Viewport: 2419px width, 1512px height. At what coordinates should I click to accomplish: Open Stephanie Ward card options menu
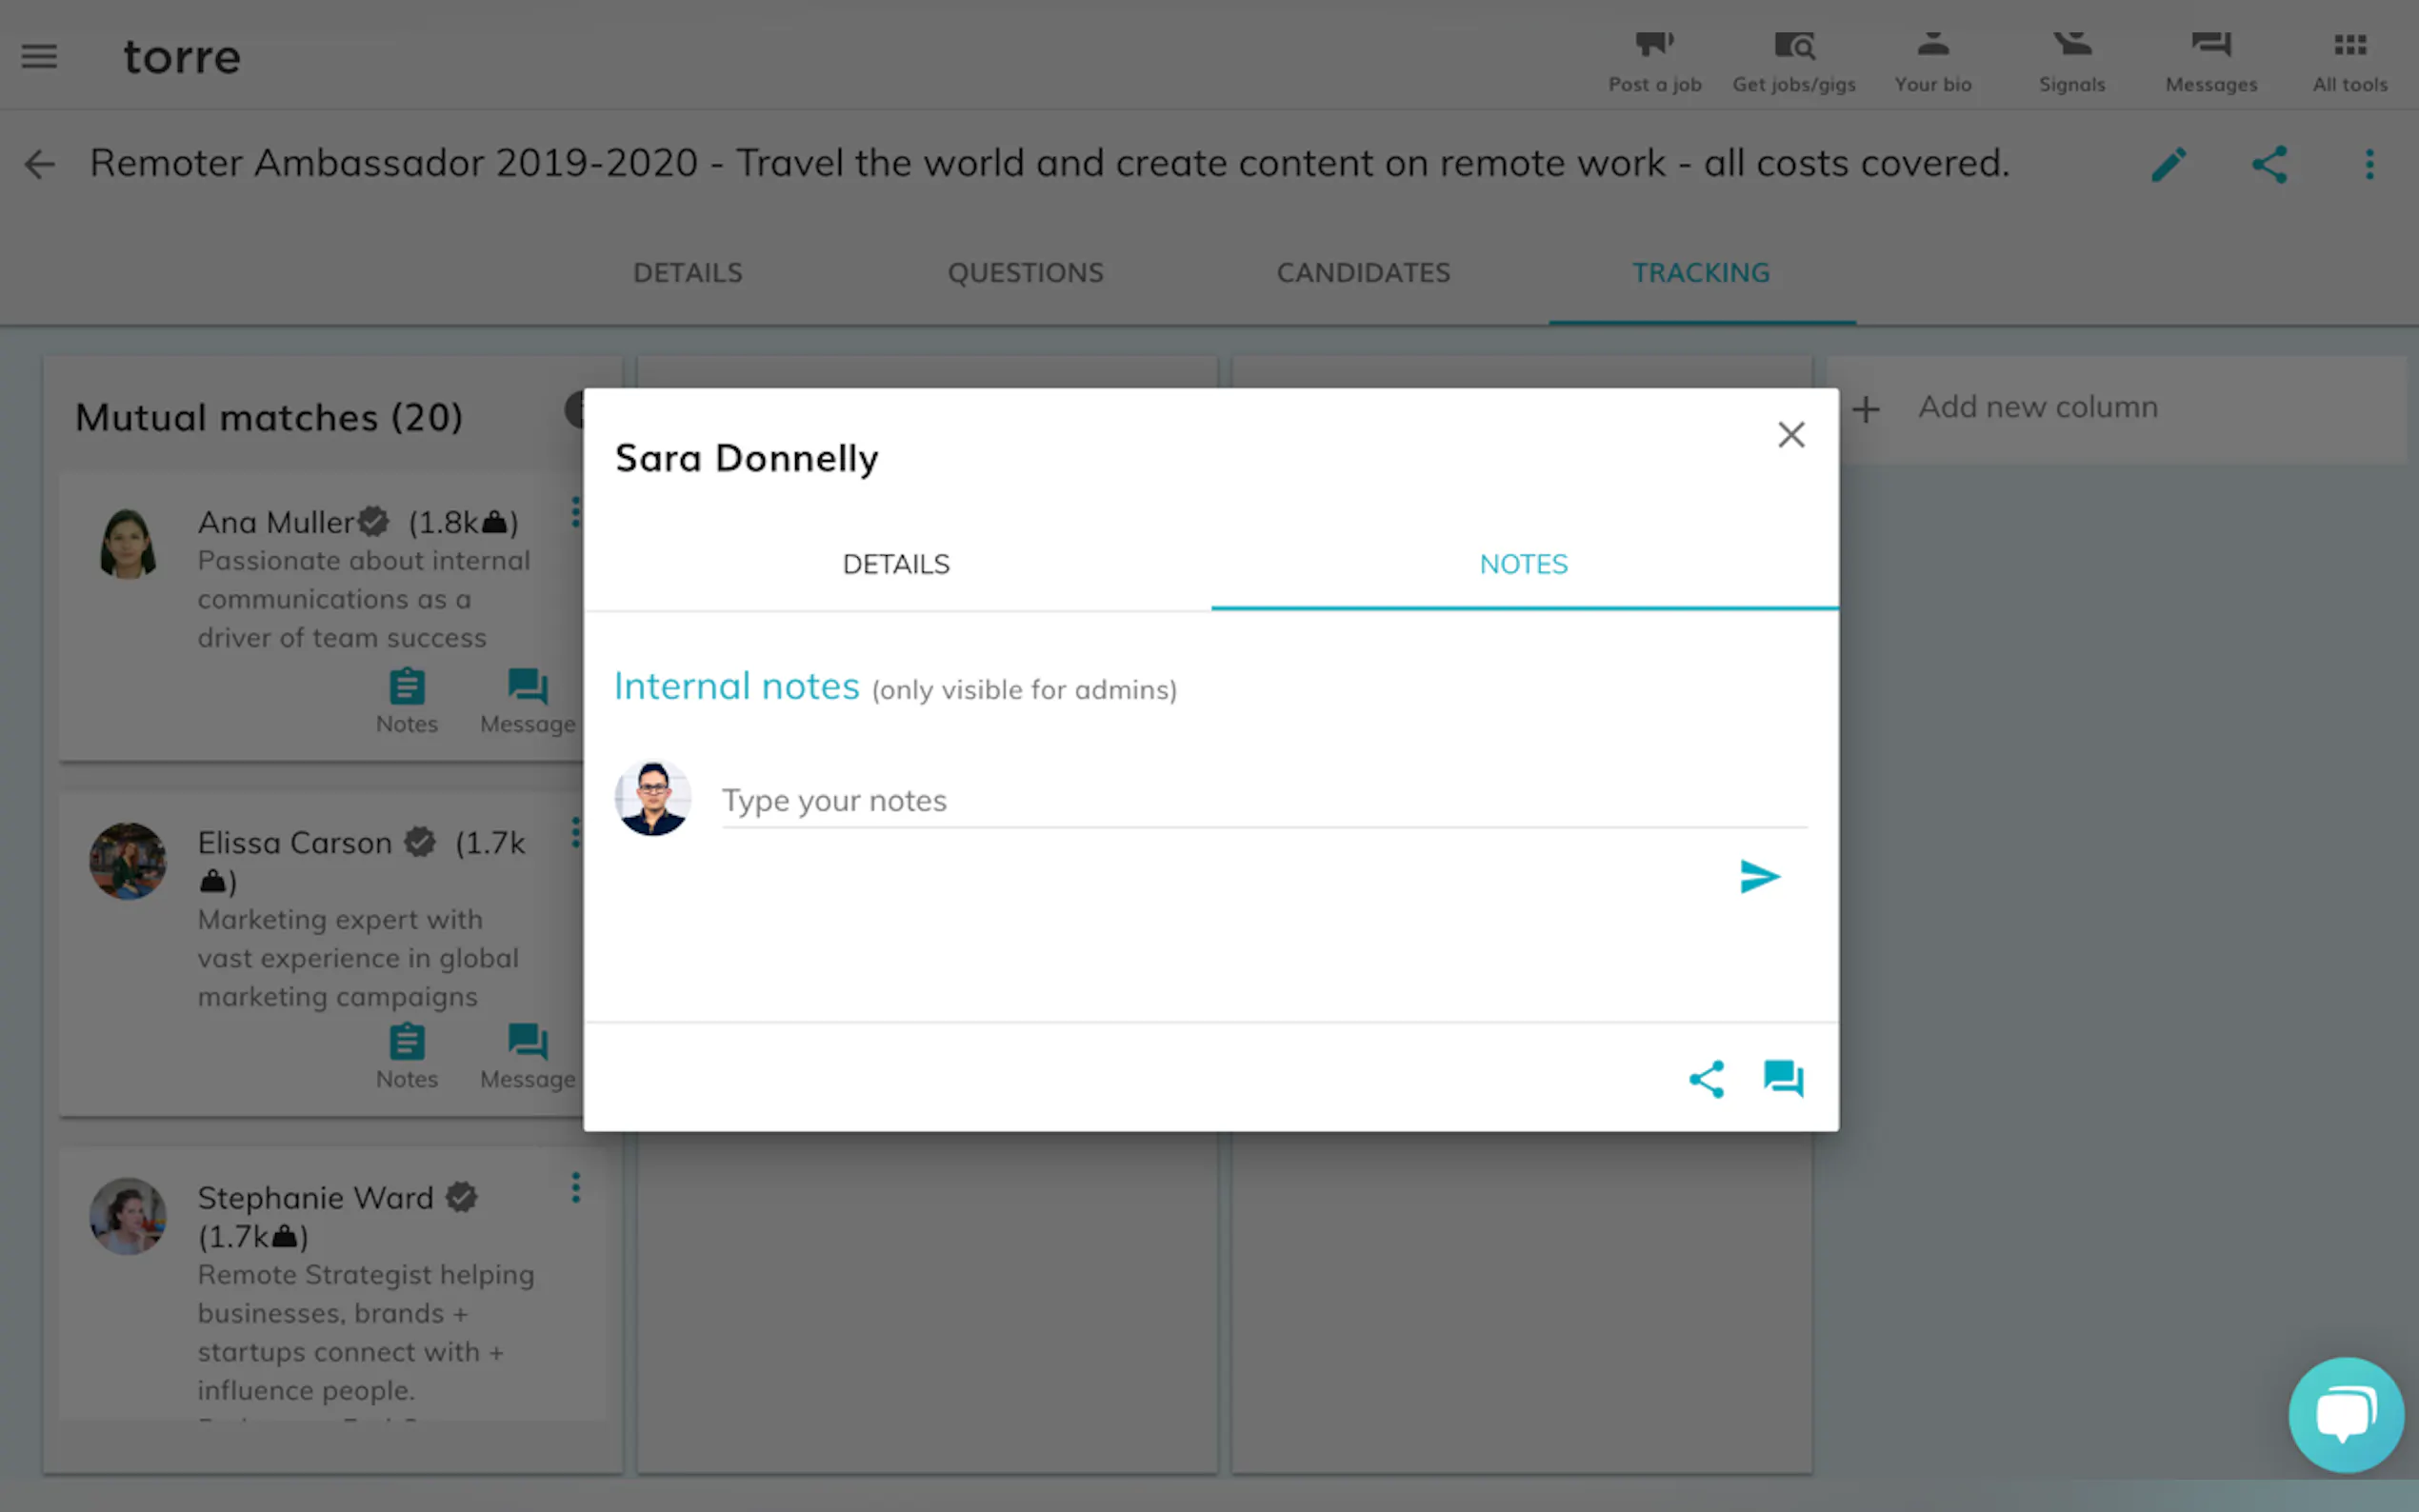(x=575, y=1188)
